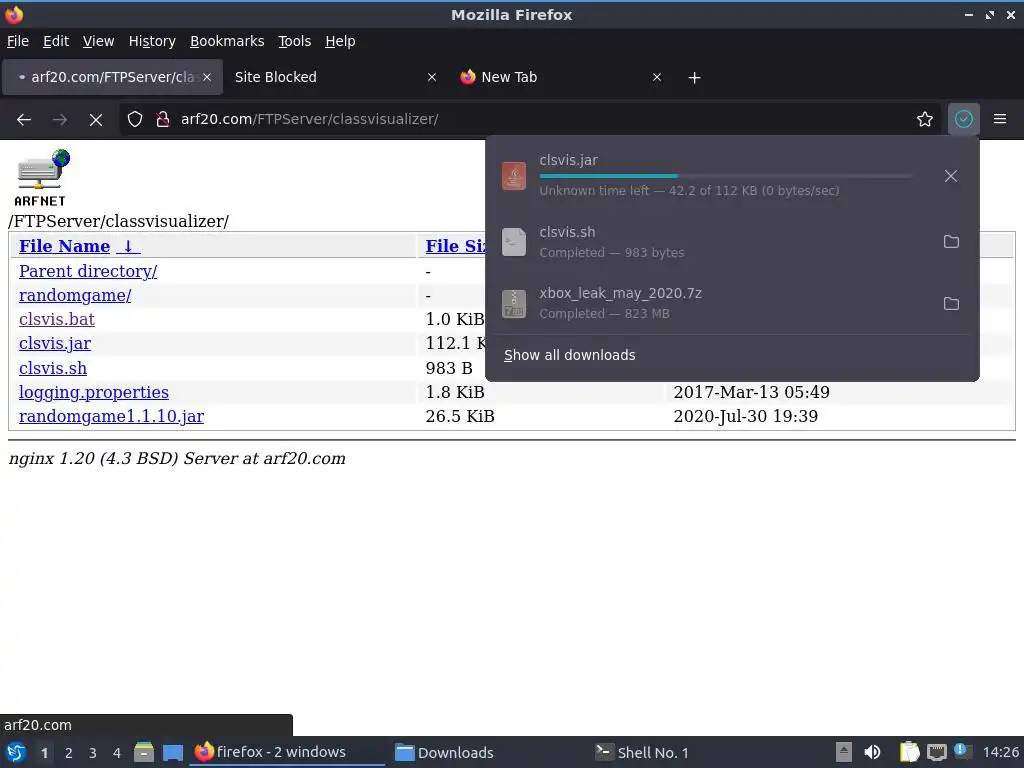Select the arf20.com FTPServer tab
The height and width of the screenshot is (768, 1024).
112,77
